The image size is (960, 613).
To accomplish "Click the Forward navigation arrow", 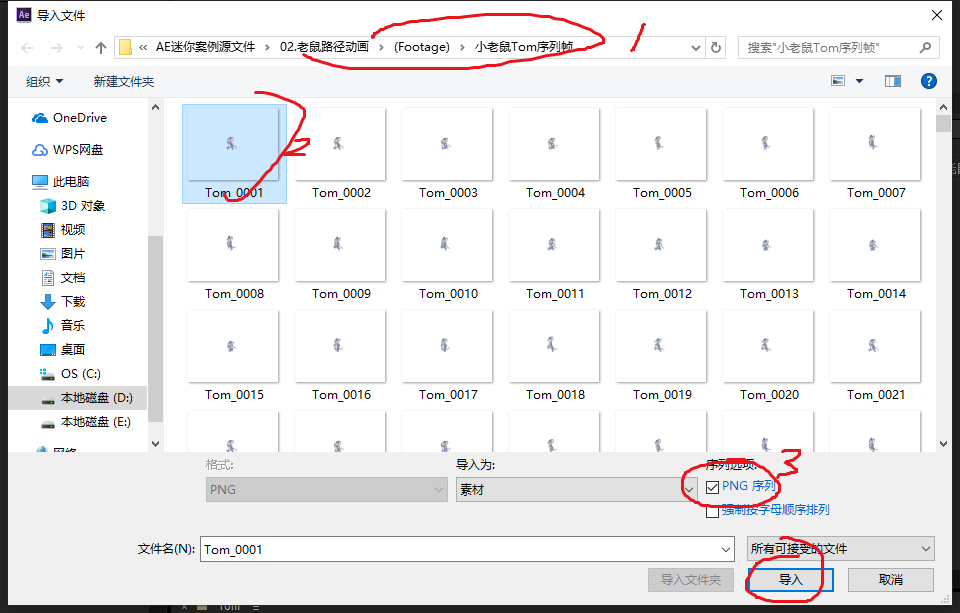I will click(x=56, y=48).
